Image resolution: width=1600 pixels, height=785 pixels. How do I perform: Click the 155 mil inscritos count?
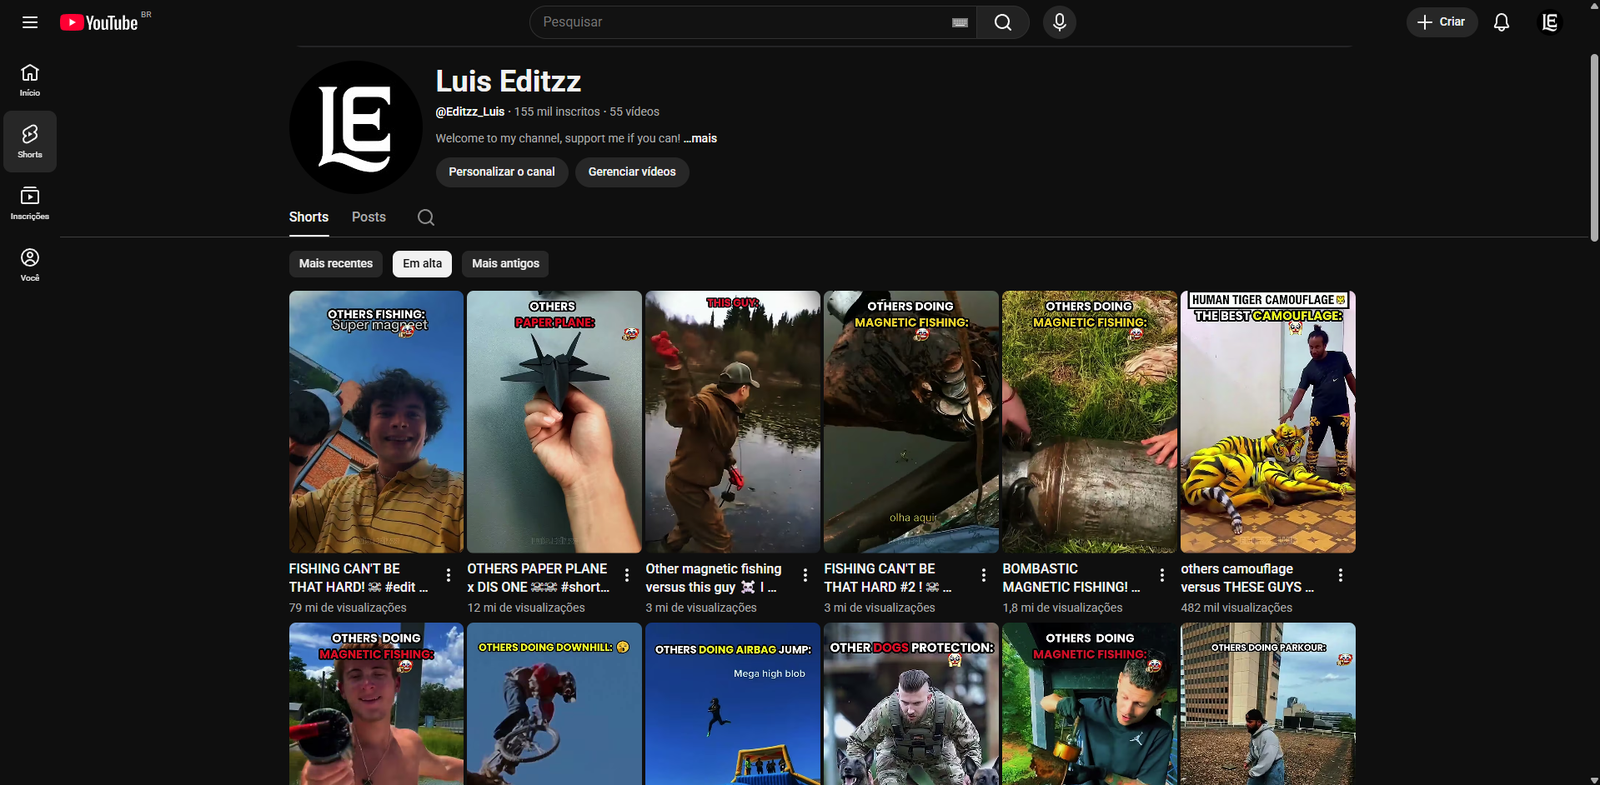tap(557, 112)
